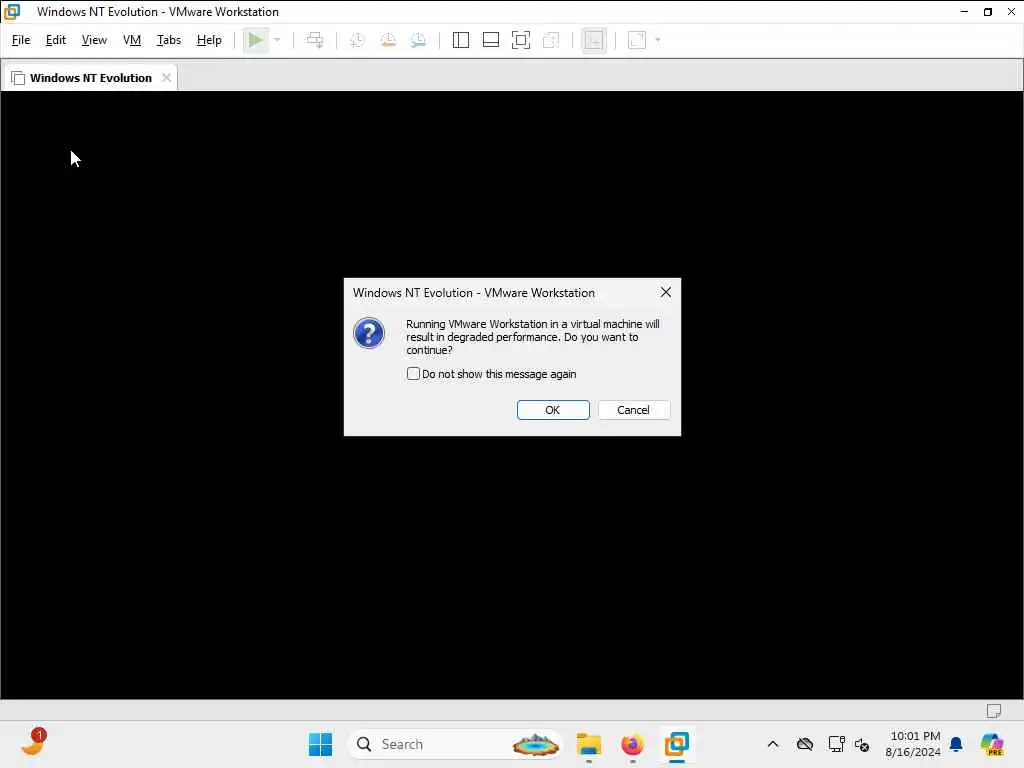1024x768 pixels.
Task: Restore down the VMware Workstation window
Action: (x=987, y=12)
